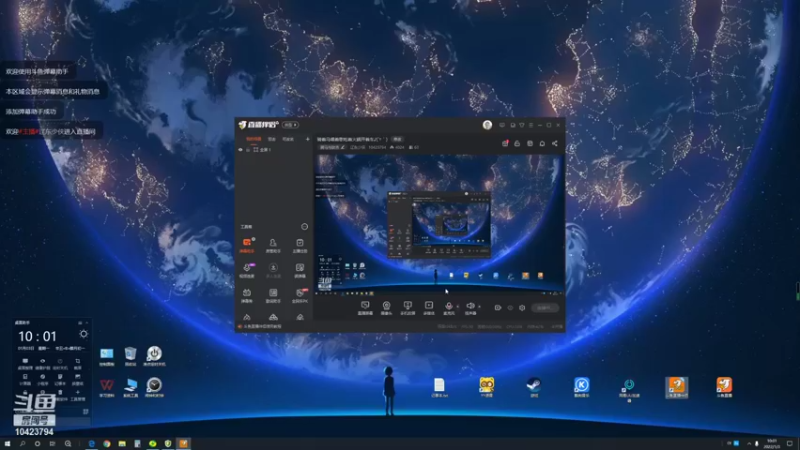
Task: Open highlighted orange Douyu desktop shortcut
Action: (677, 387)
